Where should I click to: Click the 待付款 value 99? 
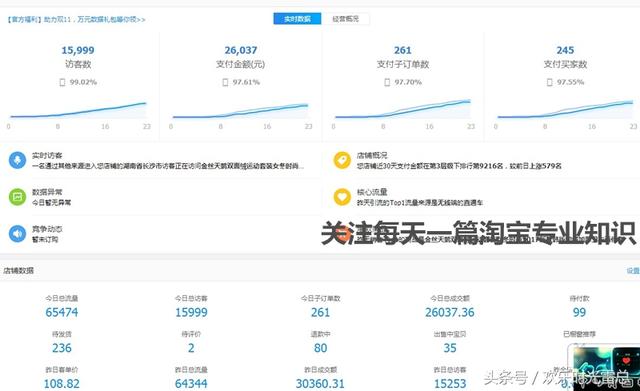click(x=579, y=313)
